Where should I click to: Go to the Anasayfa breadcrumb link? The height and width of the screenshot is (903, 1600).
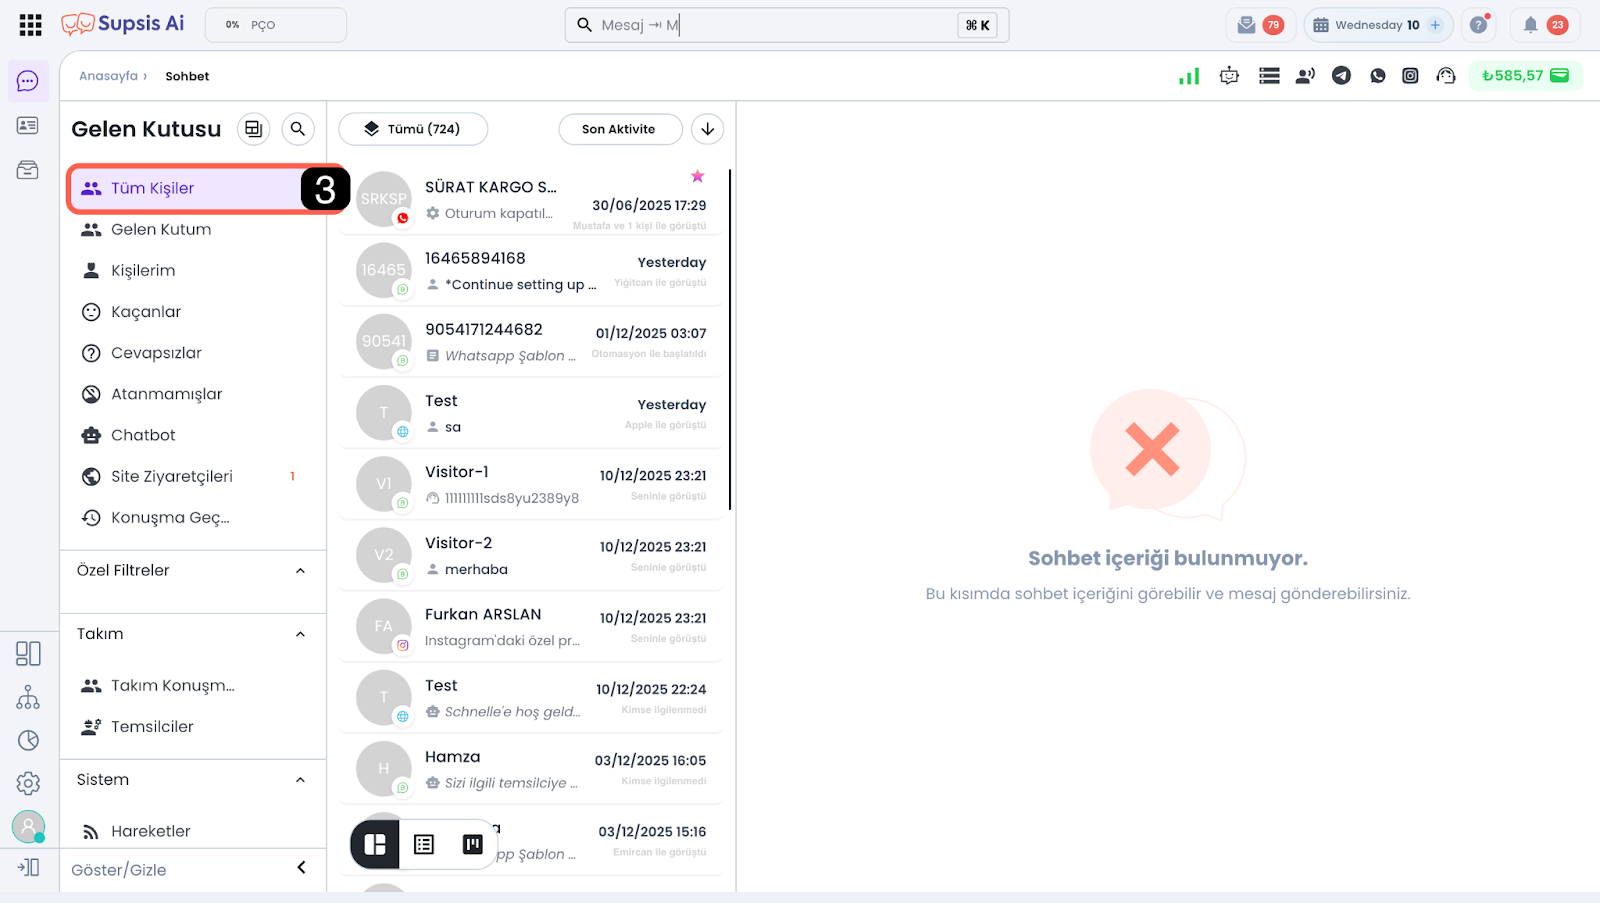(108, 76)
